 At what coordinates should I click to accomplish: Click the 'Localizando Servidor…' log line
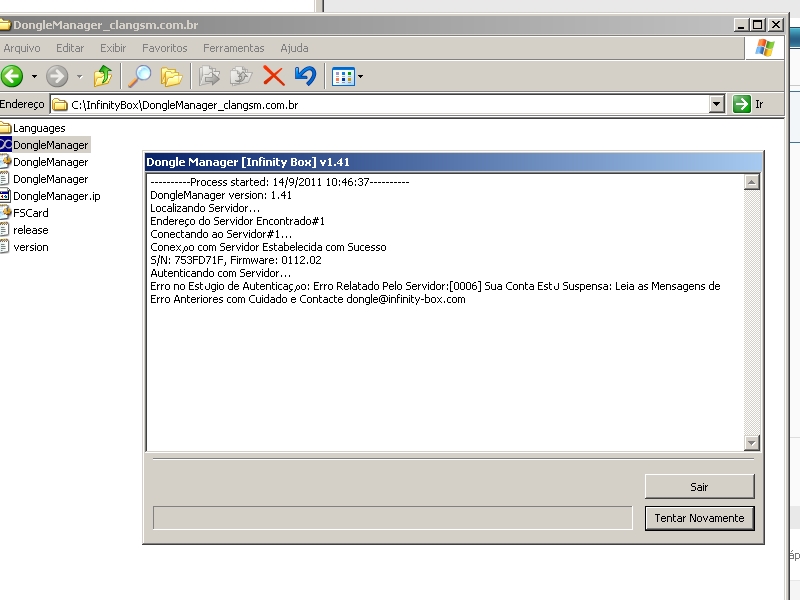205,208
